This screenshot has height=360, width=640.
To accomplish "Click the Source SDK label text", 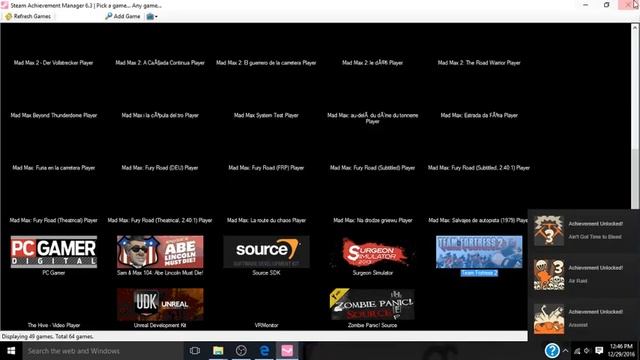I will pyautogui.click(x=266, y=273).
